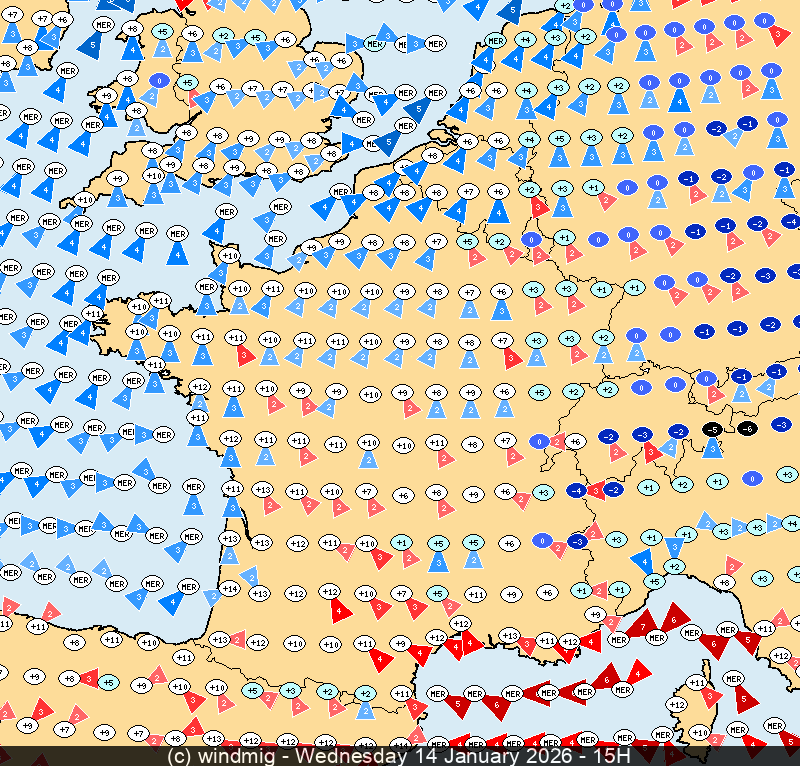Click the dark blue -4 marker beside red arrow

(576, 490)
